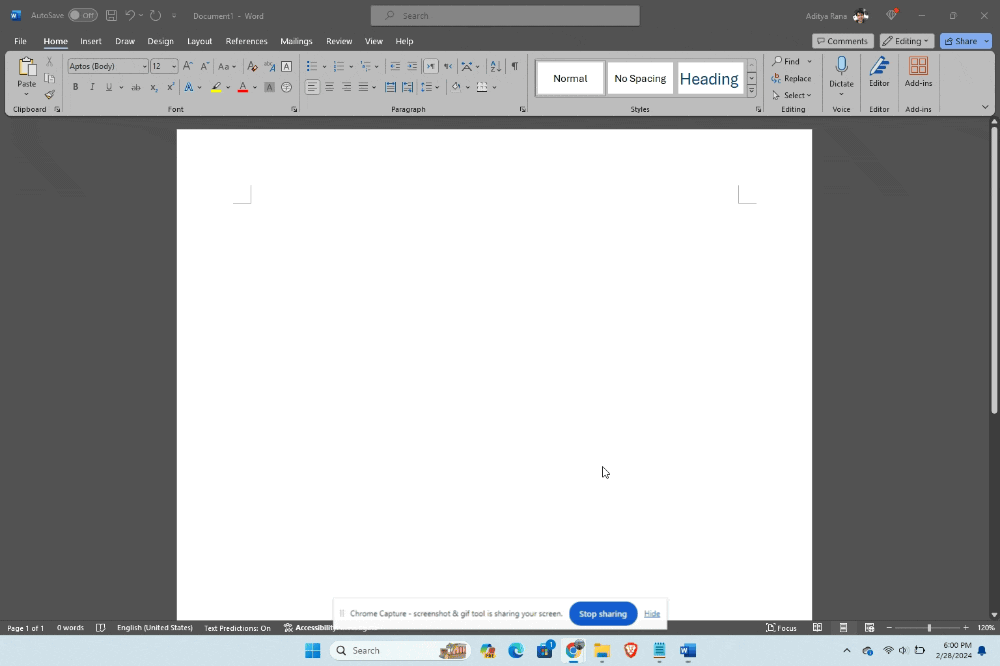Apply yellow text highlight color
Viewport: 1000px width, 666px height.
tap(218, 87)
